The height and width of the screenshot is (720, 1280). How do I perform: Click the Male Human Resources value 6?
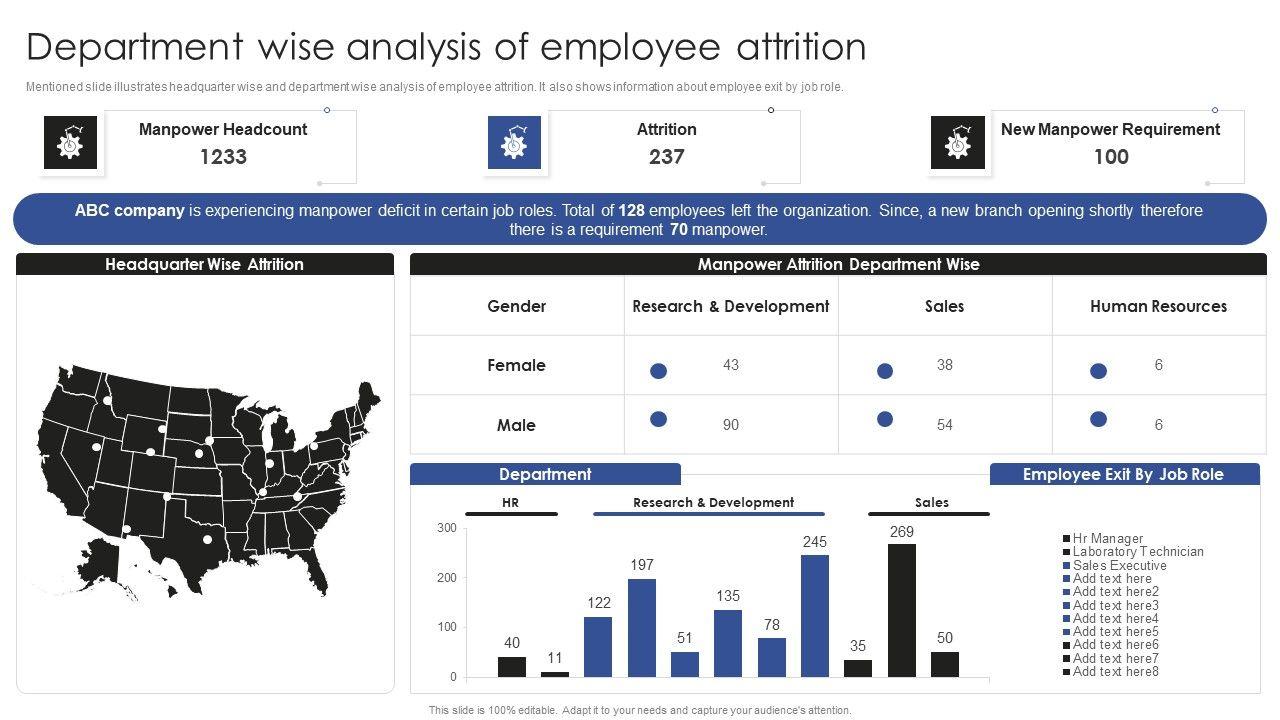click(1159, 425)
